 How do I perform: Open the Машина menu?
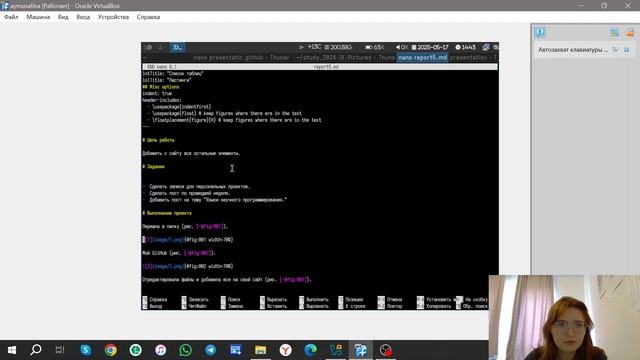38,17
